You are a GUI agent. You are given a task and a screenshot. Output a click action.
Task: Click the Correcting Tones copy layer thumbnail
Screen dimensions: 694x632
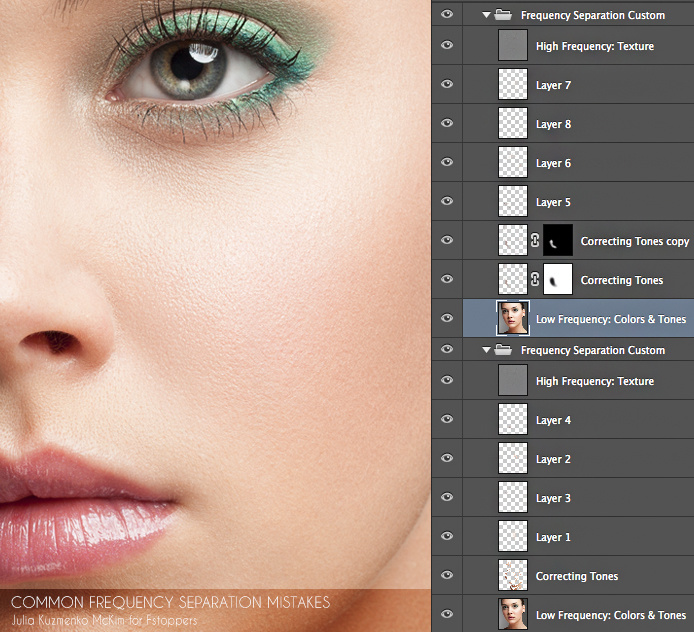513,240
